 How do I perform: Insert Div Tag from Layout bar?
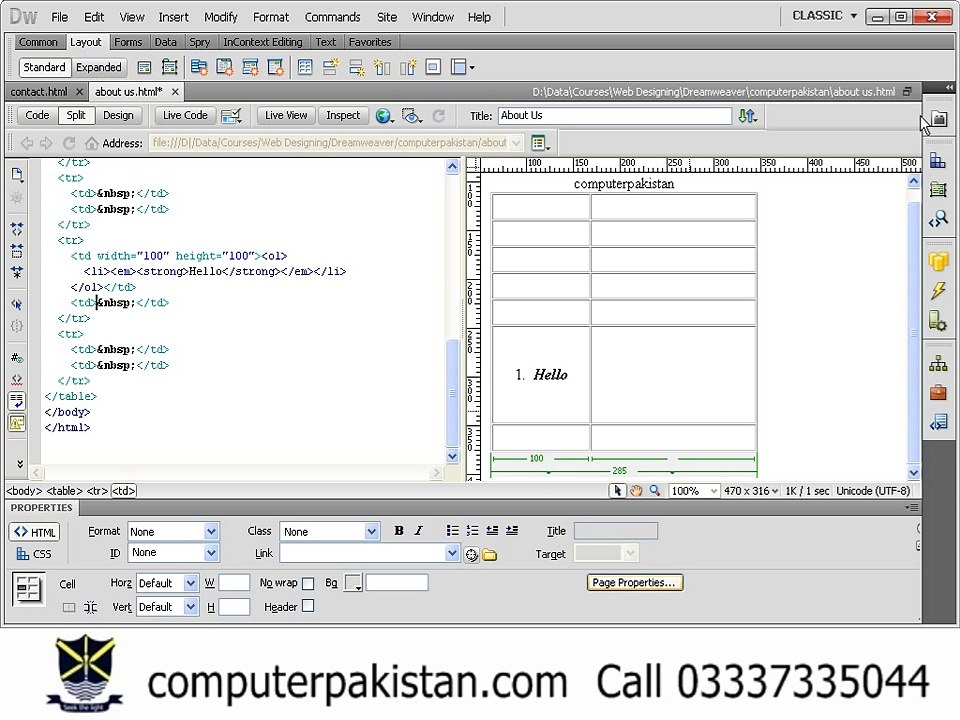click(144, 67)
